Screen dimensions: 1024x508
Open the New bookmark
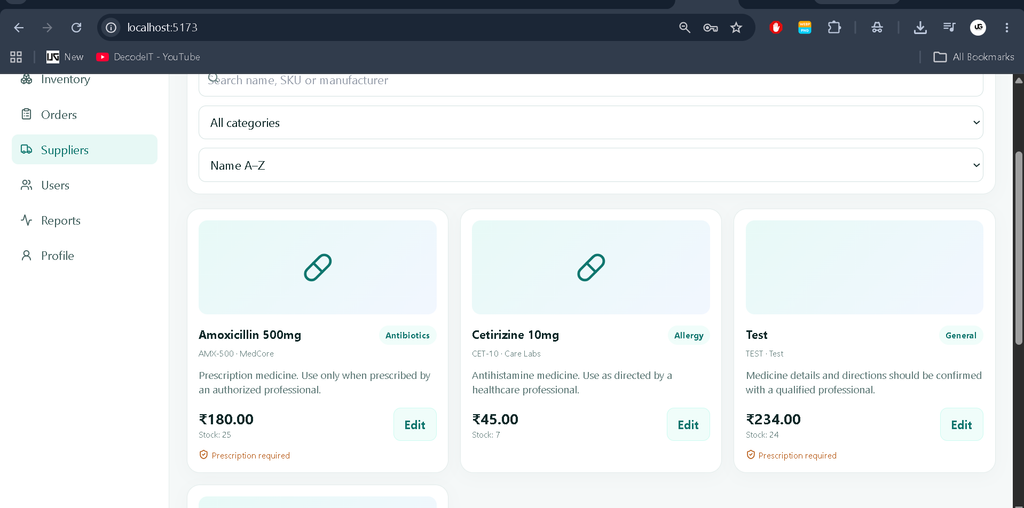(65, 57)
